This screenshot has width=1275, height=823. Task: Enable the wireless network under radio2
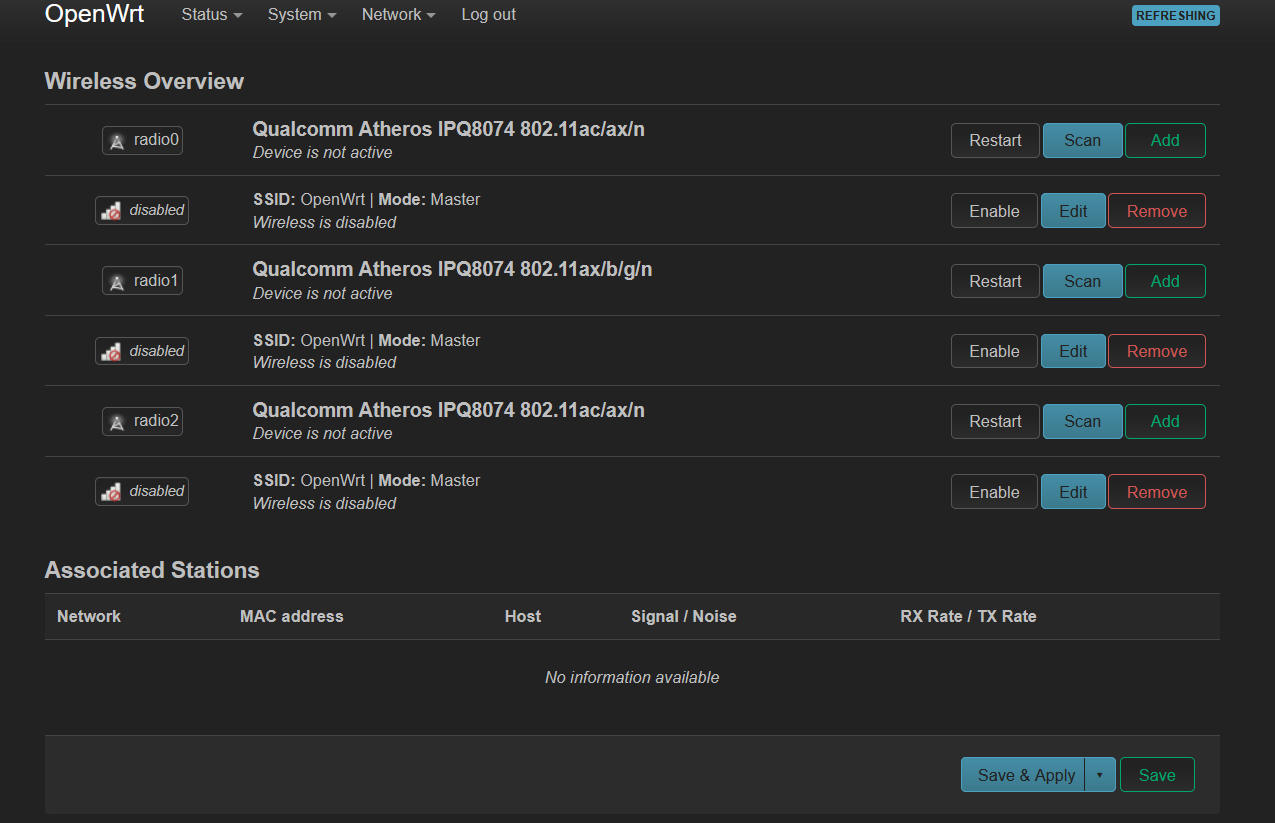[994, 492]
